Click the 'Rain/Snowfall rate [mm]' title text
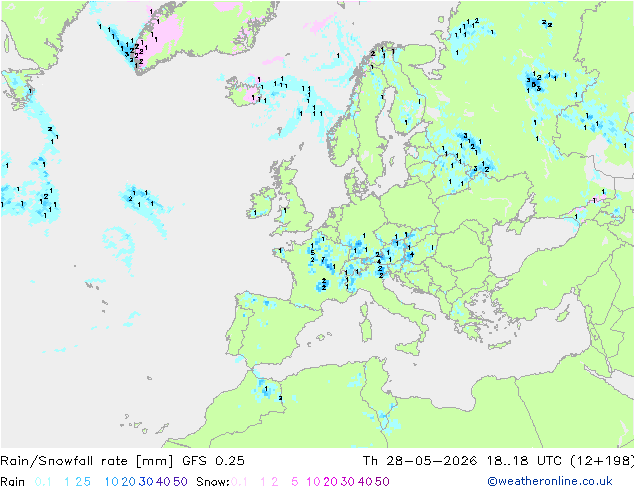 pyautogui.click(x=87, y=461)
